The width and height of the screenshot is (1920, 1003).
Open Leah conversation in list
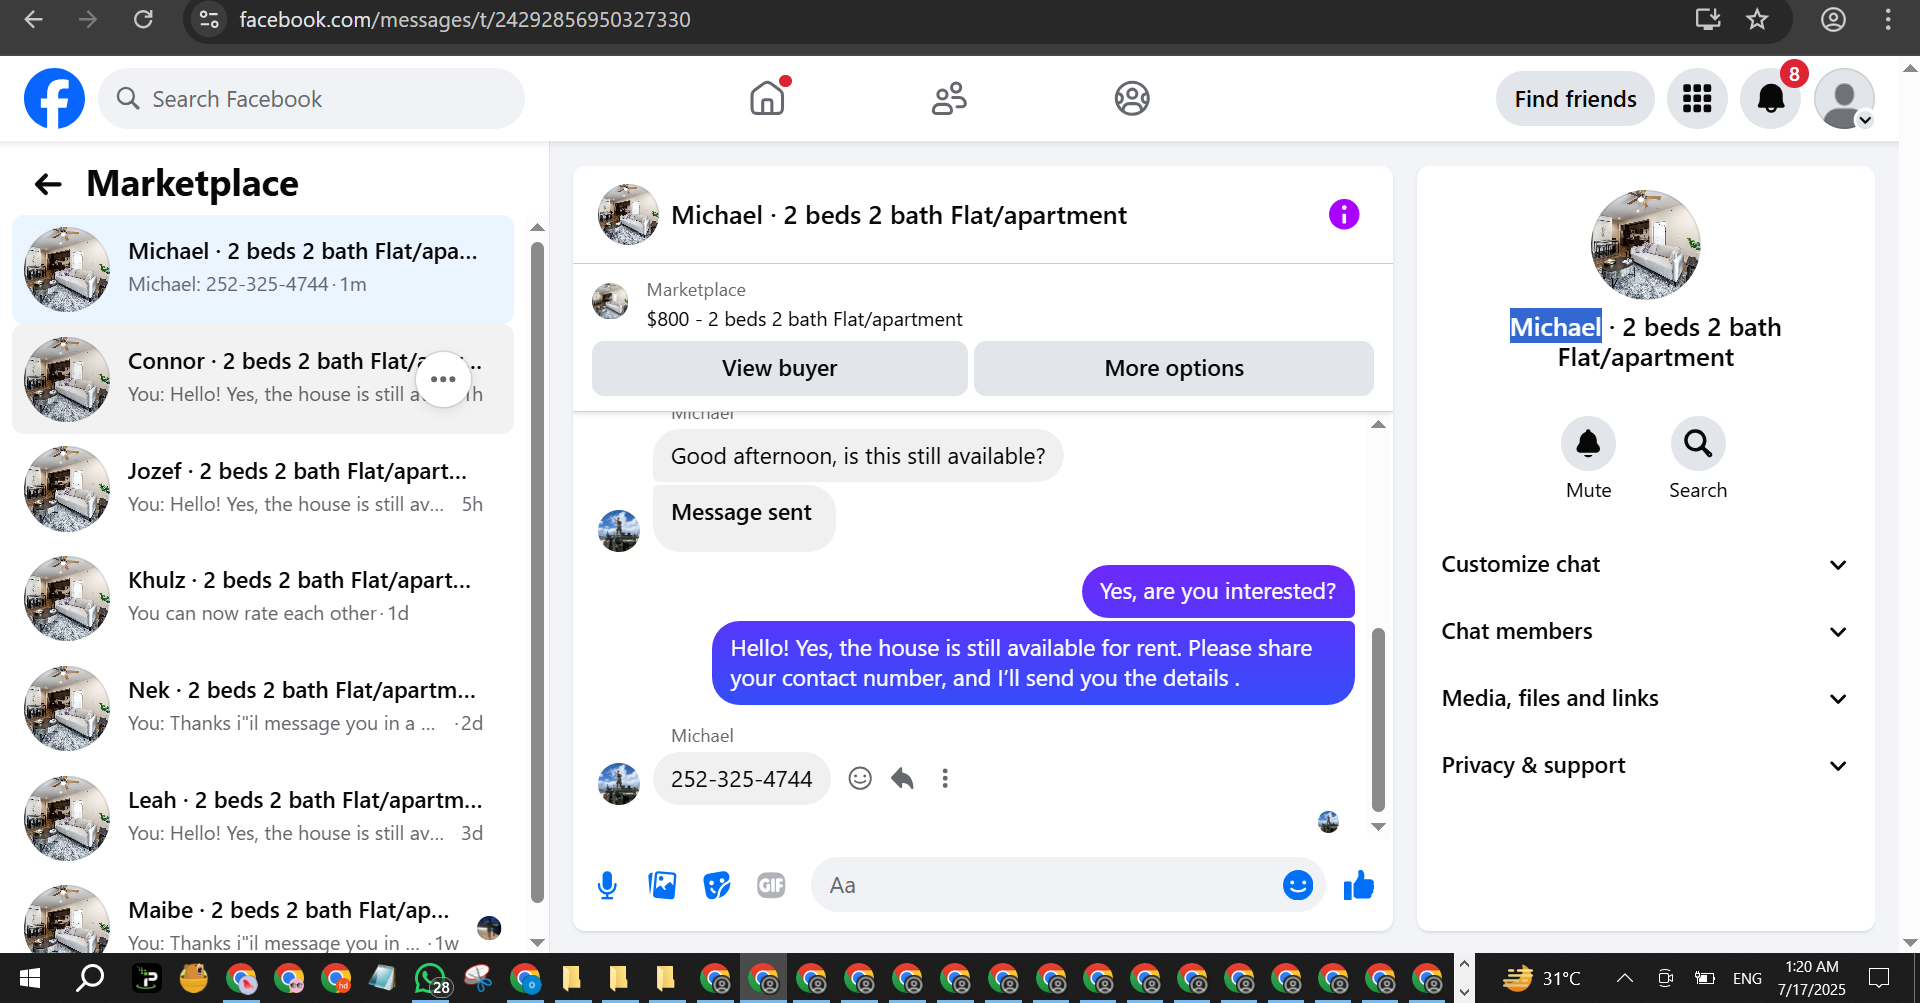[x=263, y=818]
